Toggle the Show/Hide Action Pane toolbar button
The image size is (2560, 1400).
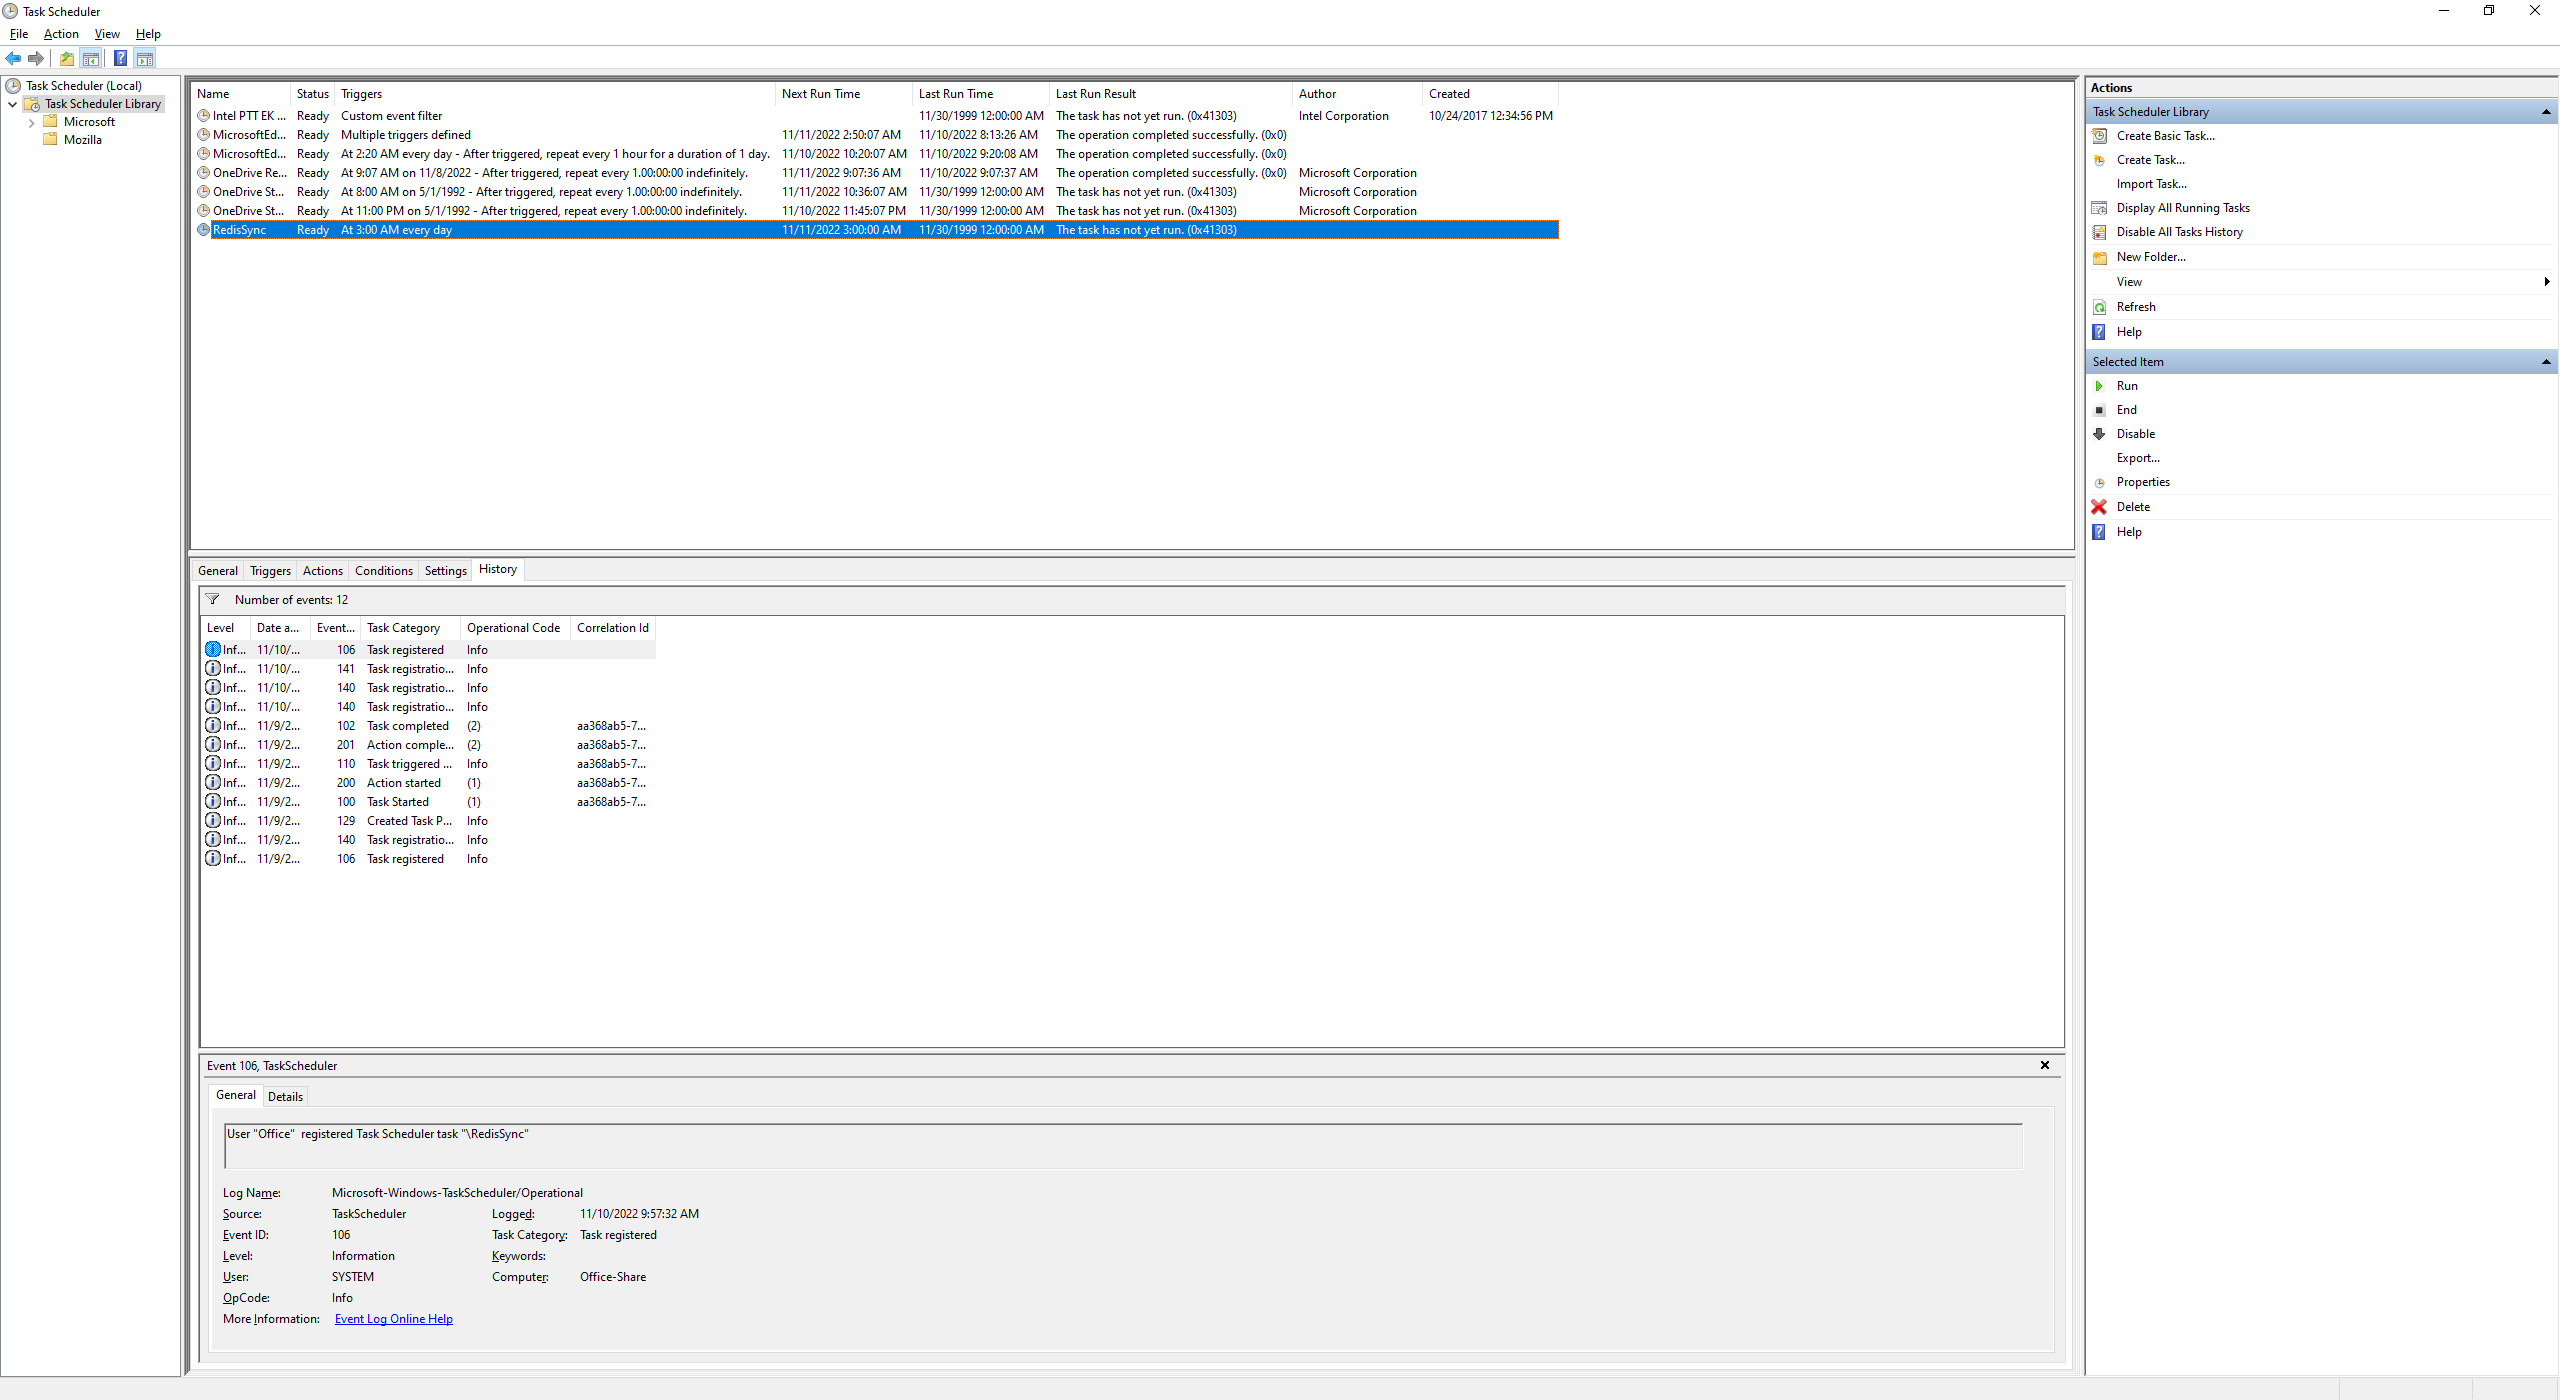click(145, 58)
